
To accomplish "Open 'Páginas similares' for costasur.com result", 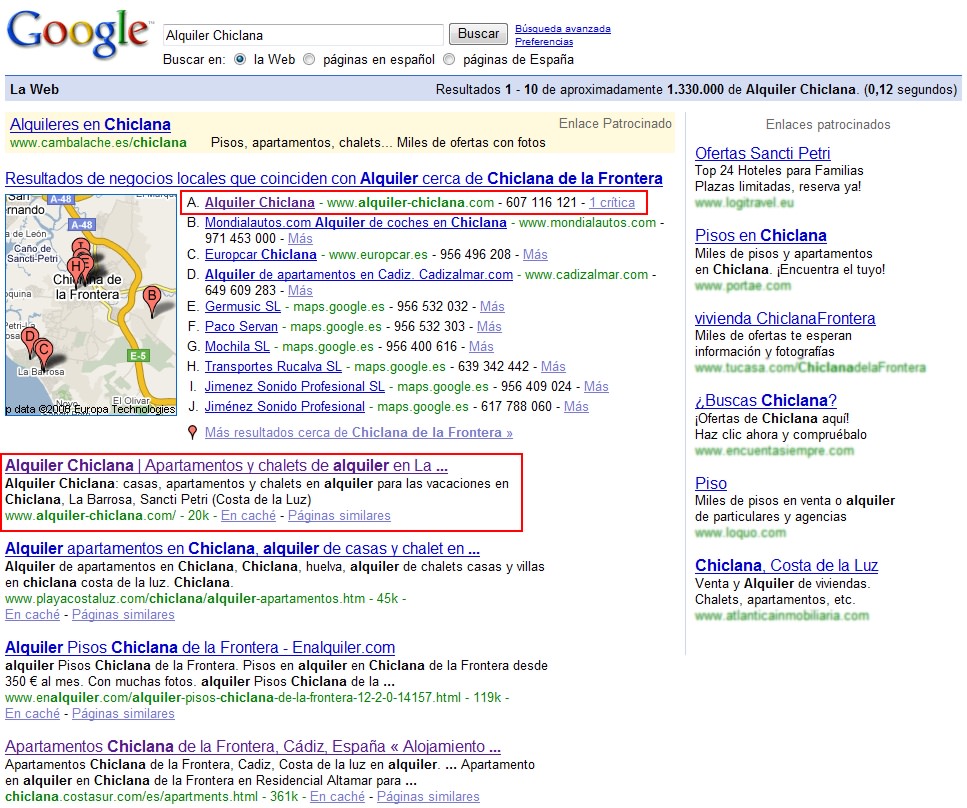I will coord(428,796).
